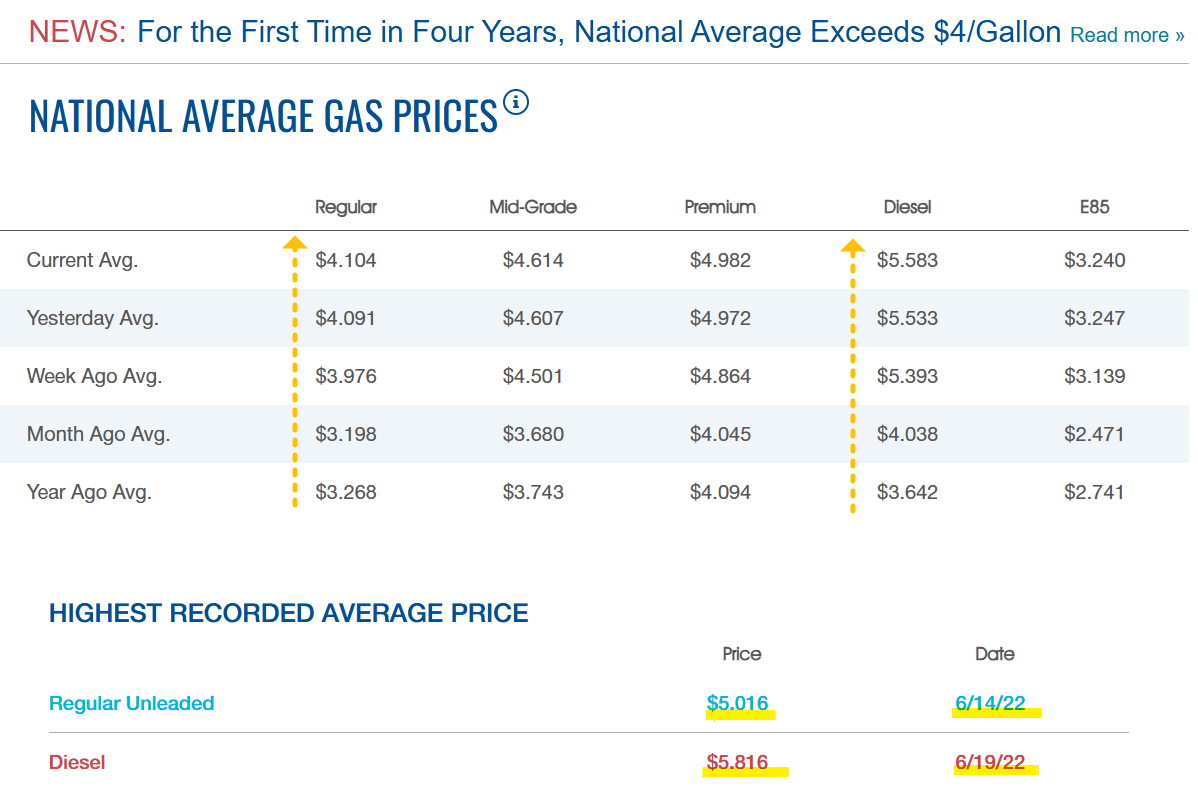Screen dimensions: 1198x793
Task: Select the Current Avg. row label
Action: click(x=83, y=261)
